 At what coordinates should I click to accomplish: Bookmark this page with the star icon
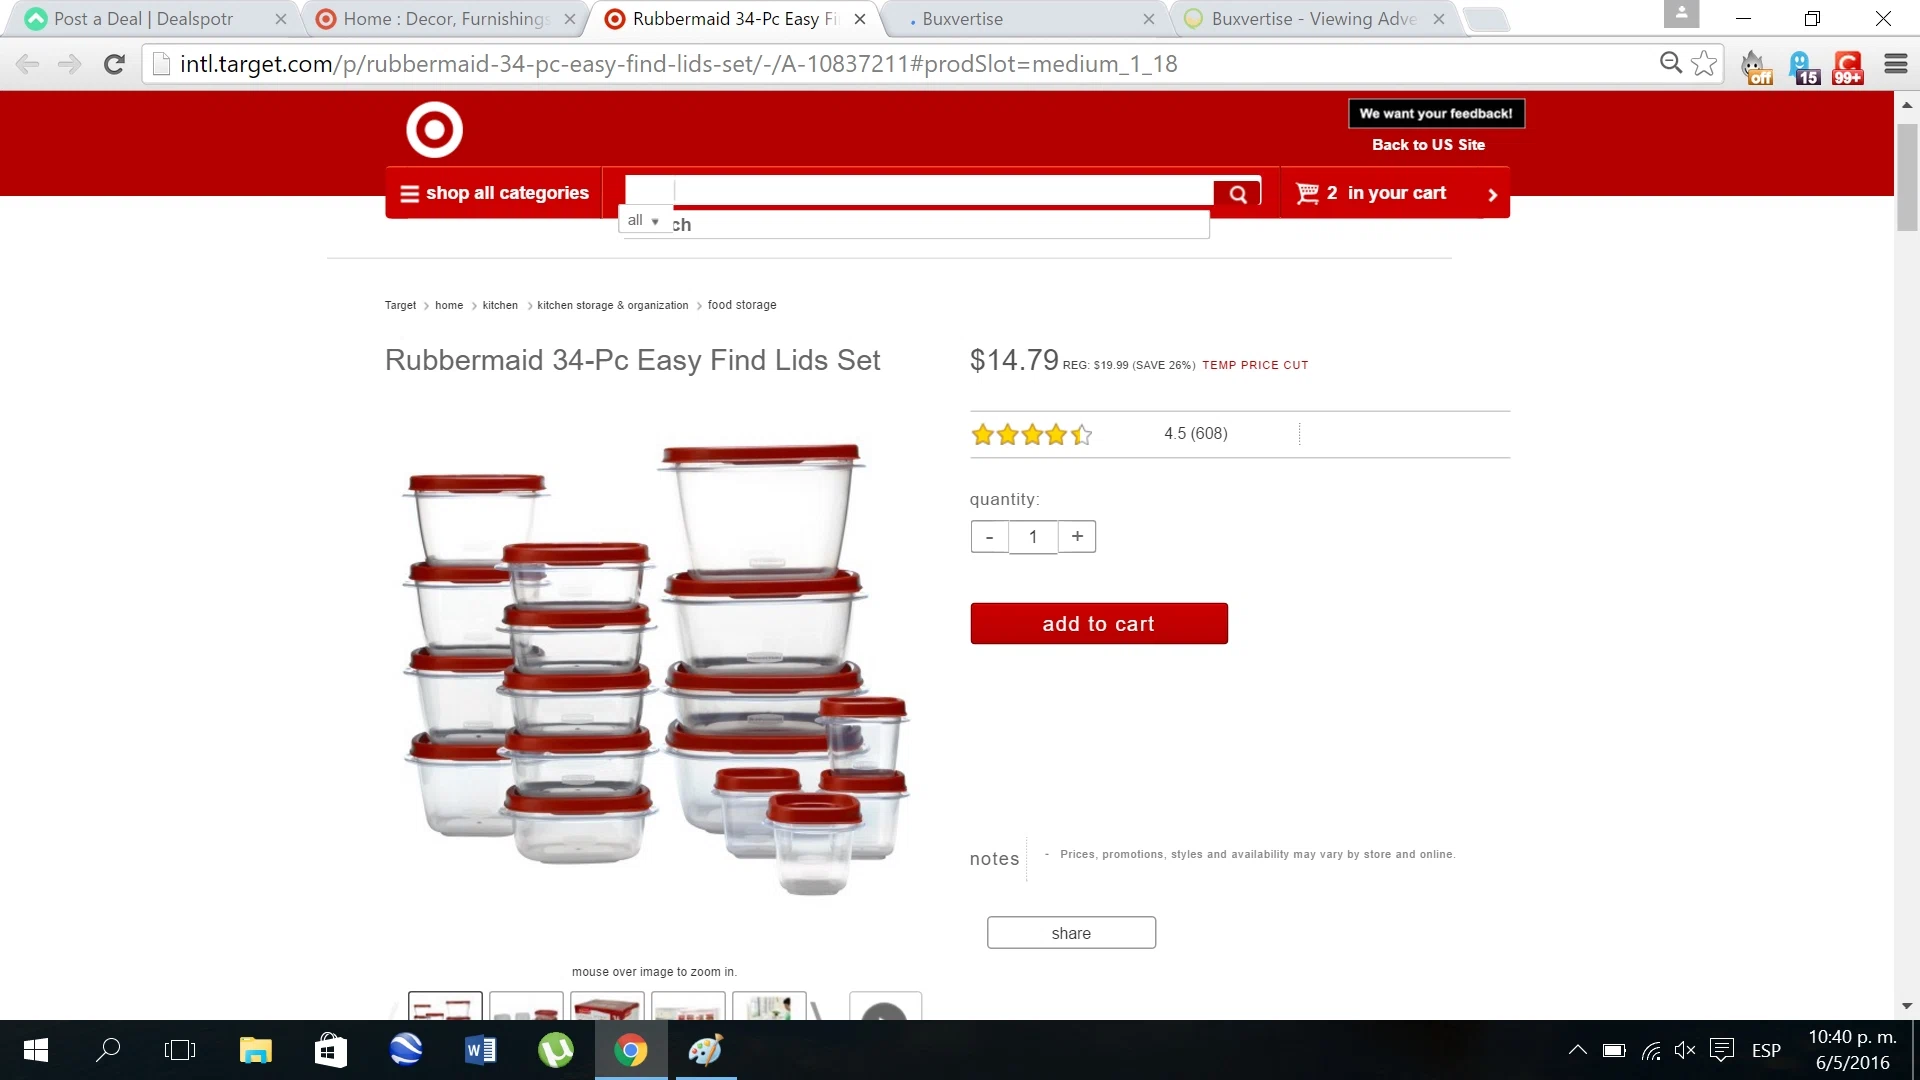tap(1704, 64)
